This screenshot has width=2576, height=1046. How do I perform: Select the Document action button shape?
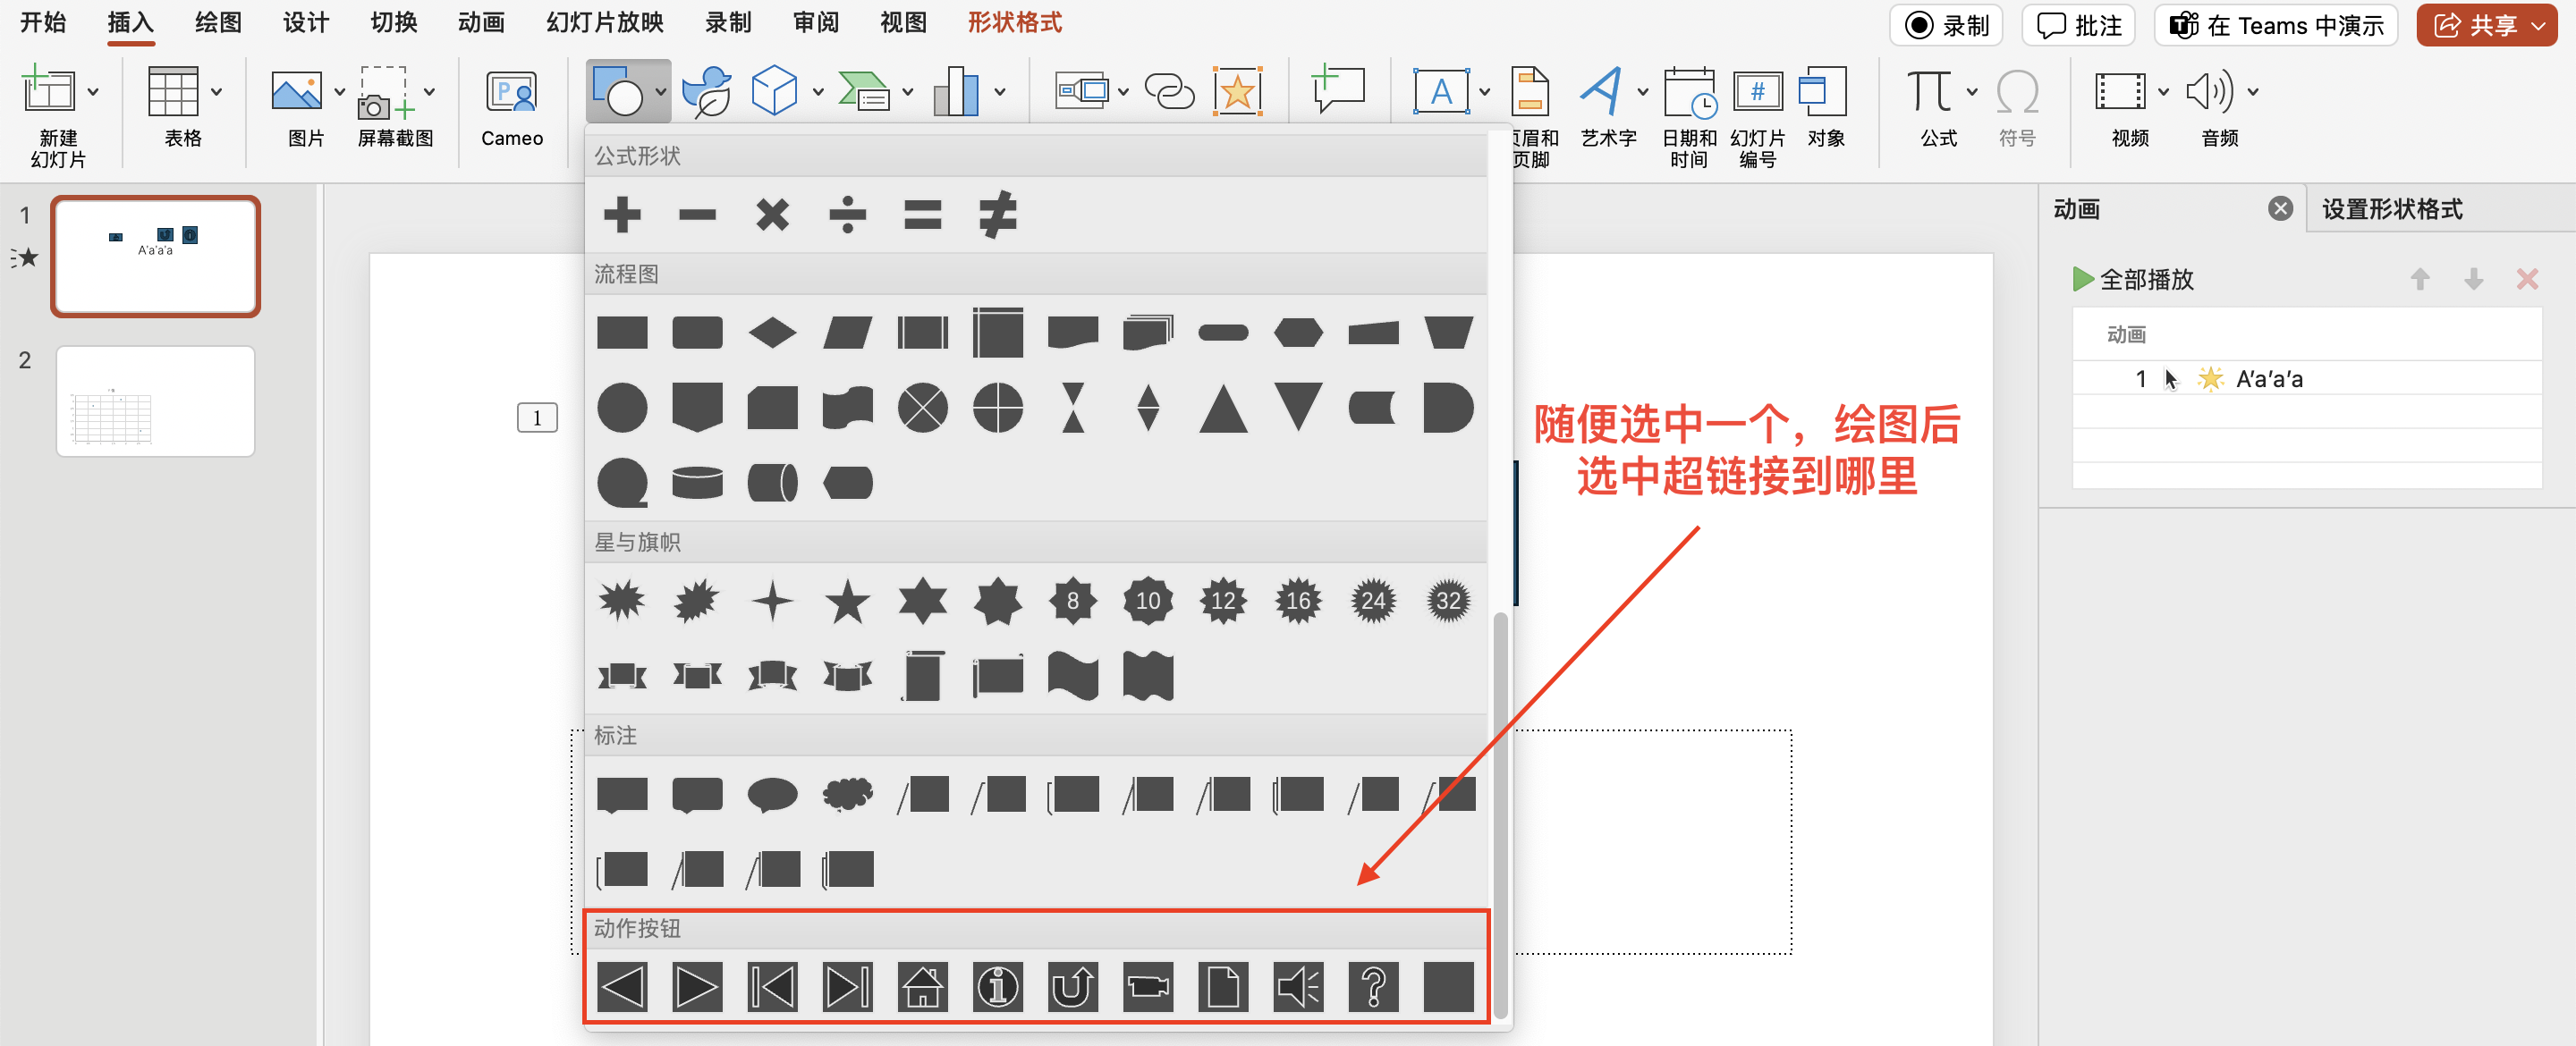[x=1222, y=987]
